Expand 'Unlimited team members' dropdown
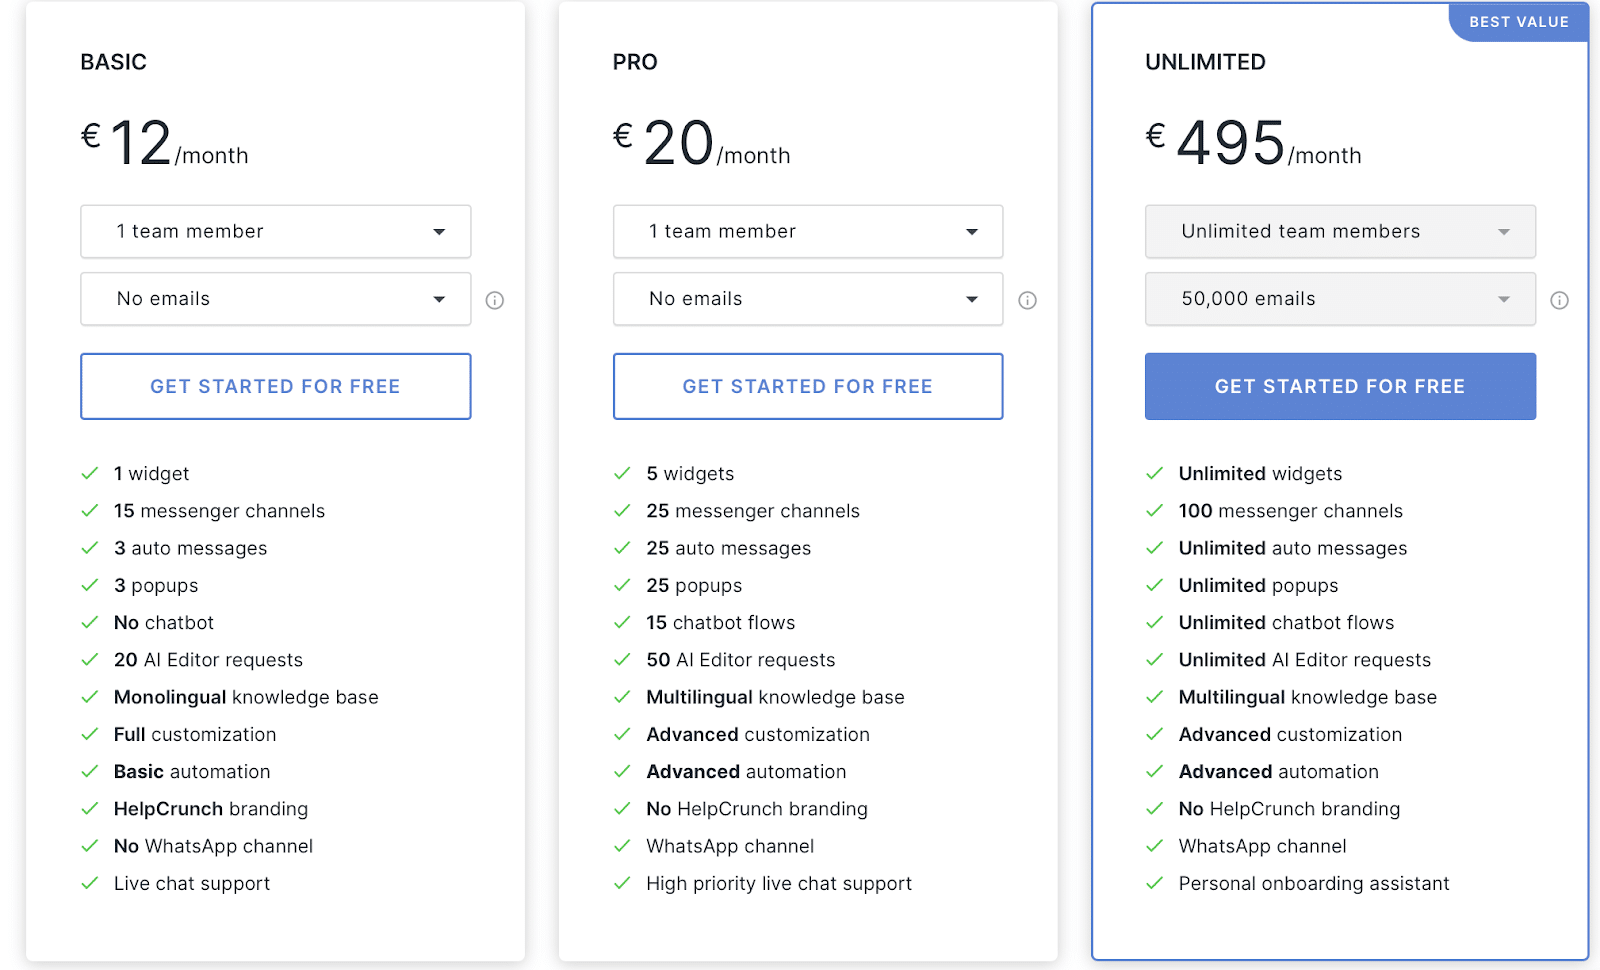The width and height of the screenshot is (1600, 970). pyautogui.click(x=1340, y=232)
